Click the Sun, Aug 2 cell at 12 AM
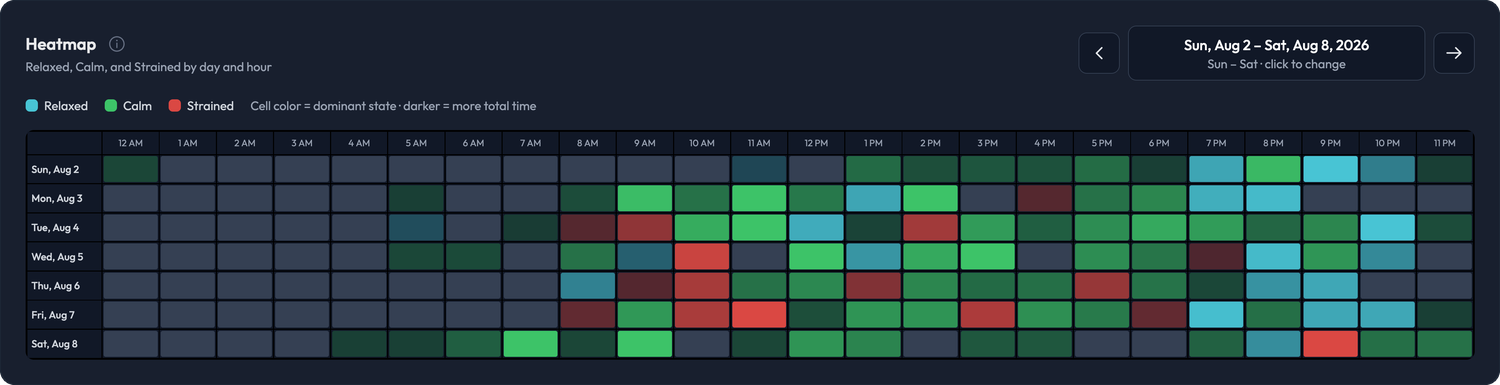 pos(131,169)
